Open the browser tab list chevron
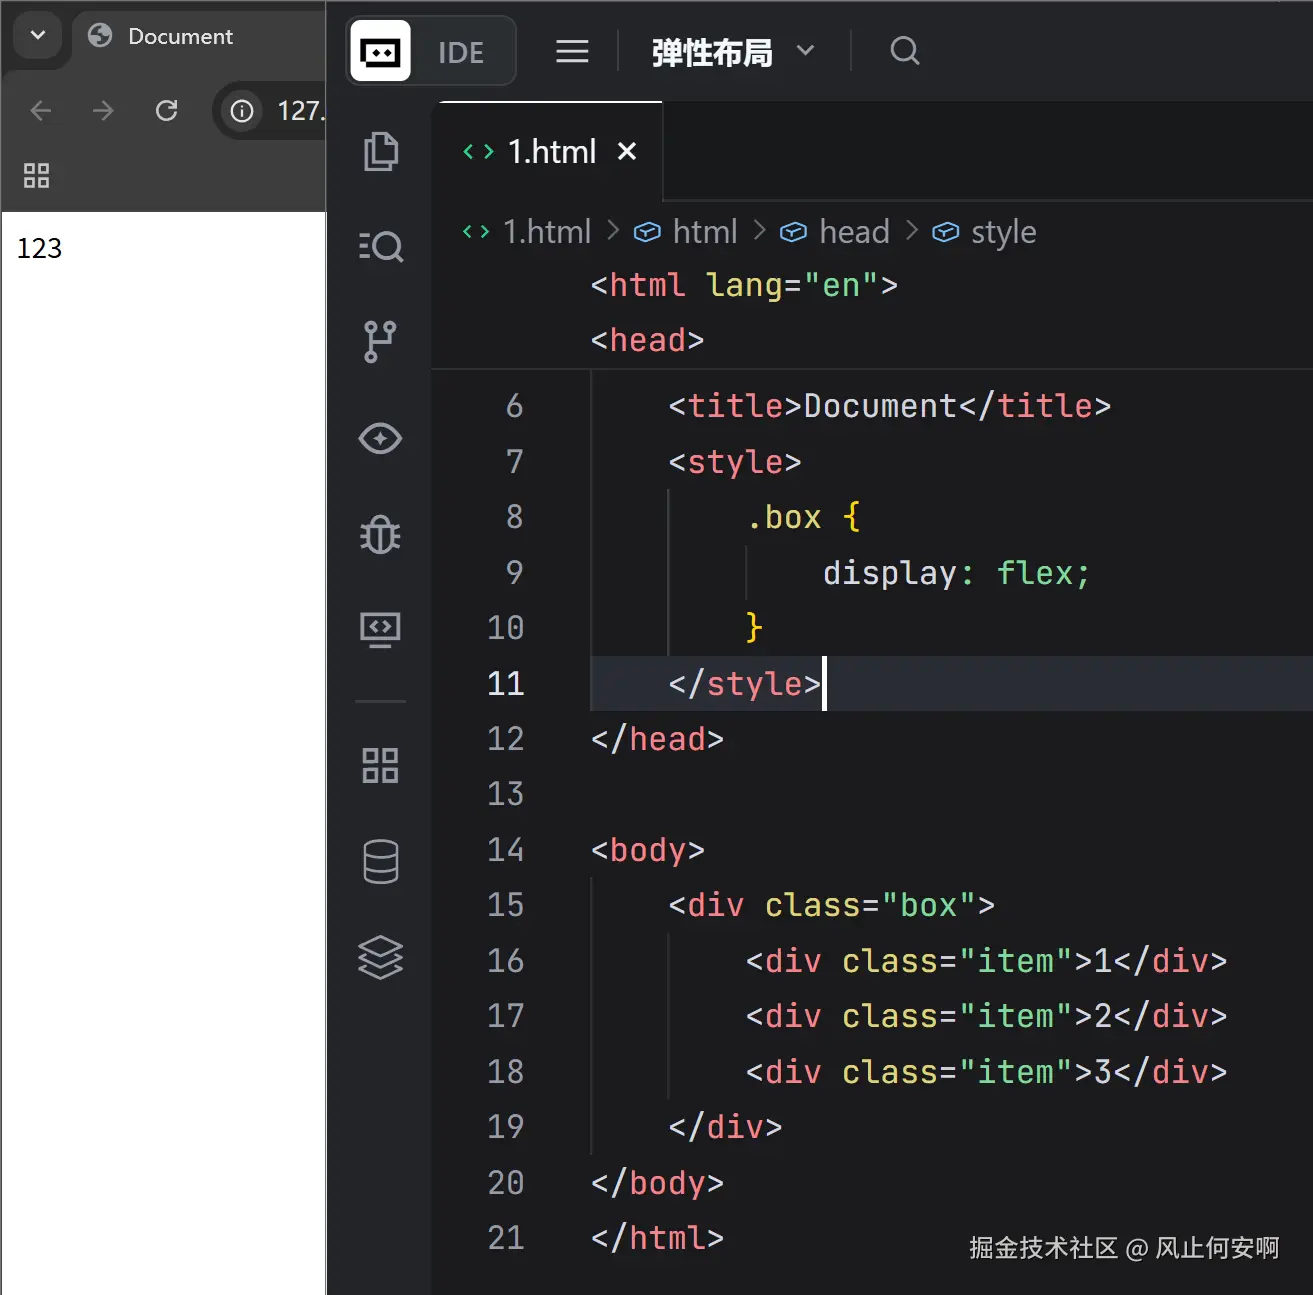The width and height of the screenshot is (1313, 1295). [x=38, y=35]
